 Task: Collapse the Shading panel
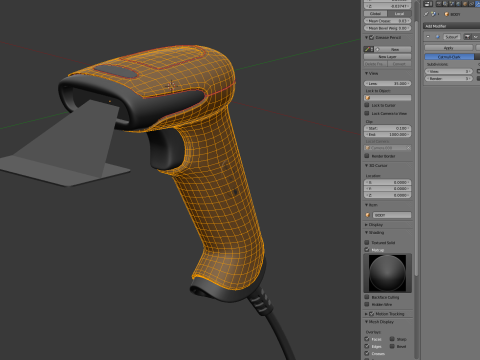pos(366,232)
